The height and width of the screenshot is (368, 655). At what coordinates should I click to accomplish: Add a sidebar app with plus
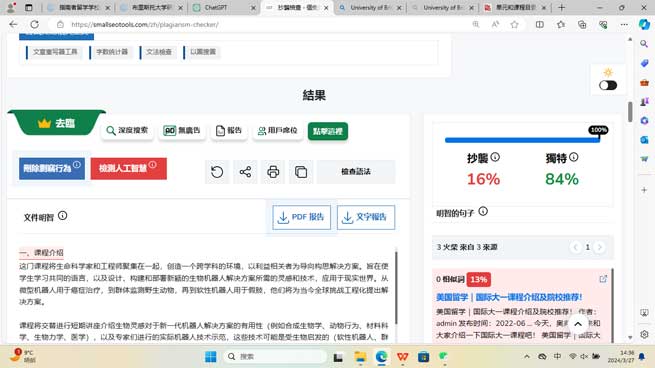click(x=644, y=190)
